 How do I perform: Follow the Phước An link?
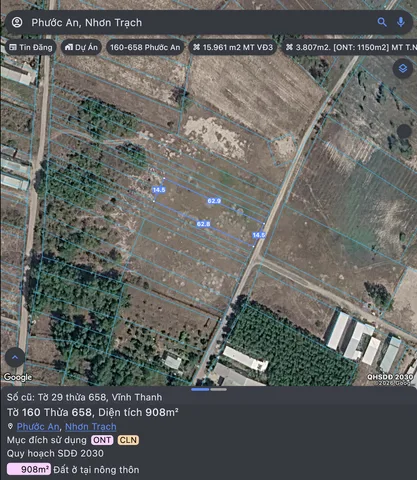coord(38,426)
